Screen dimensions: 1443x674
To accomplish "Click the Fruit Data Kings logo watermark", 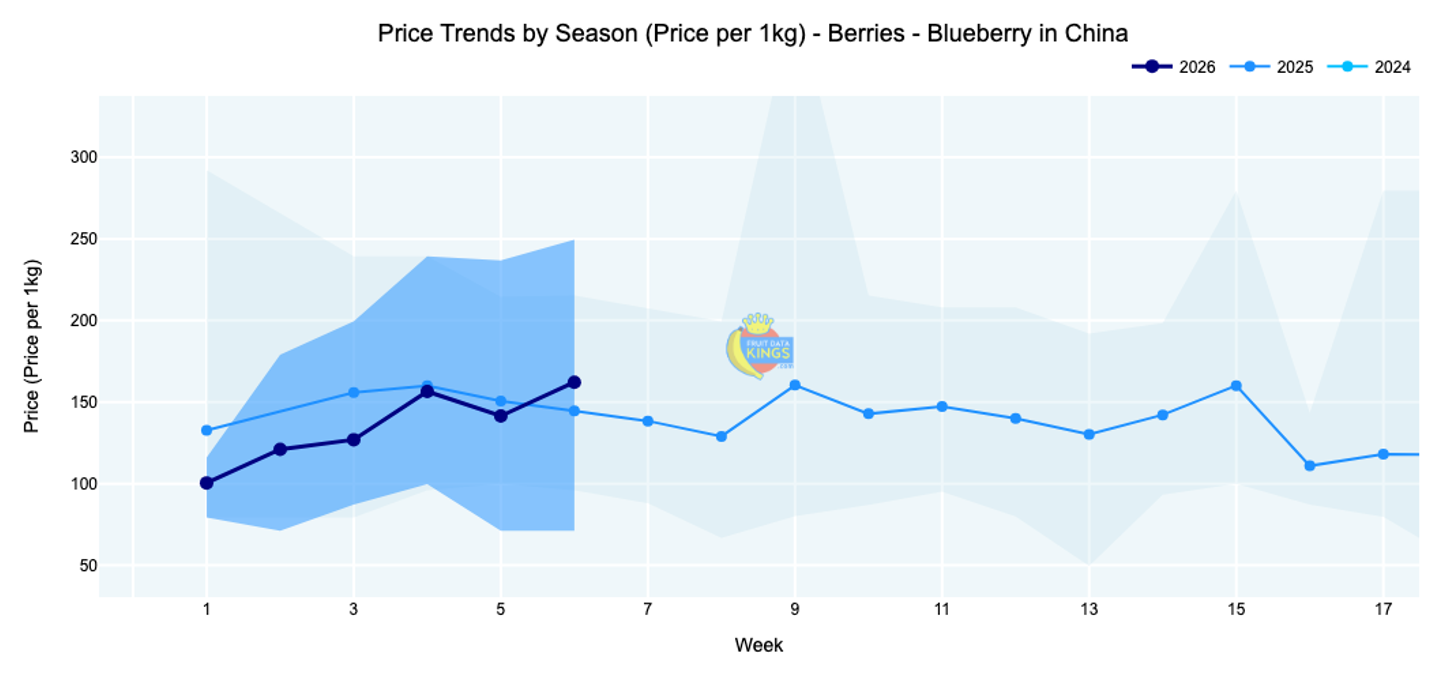I will click(x=759, y=346).
